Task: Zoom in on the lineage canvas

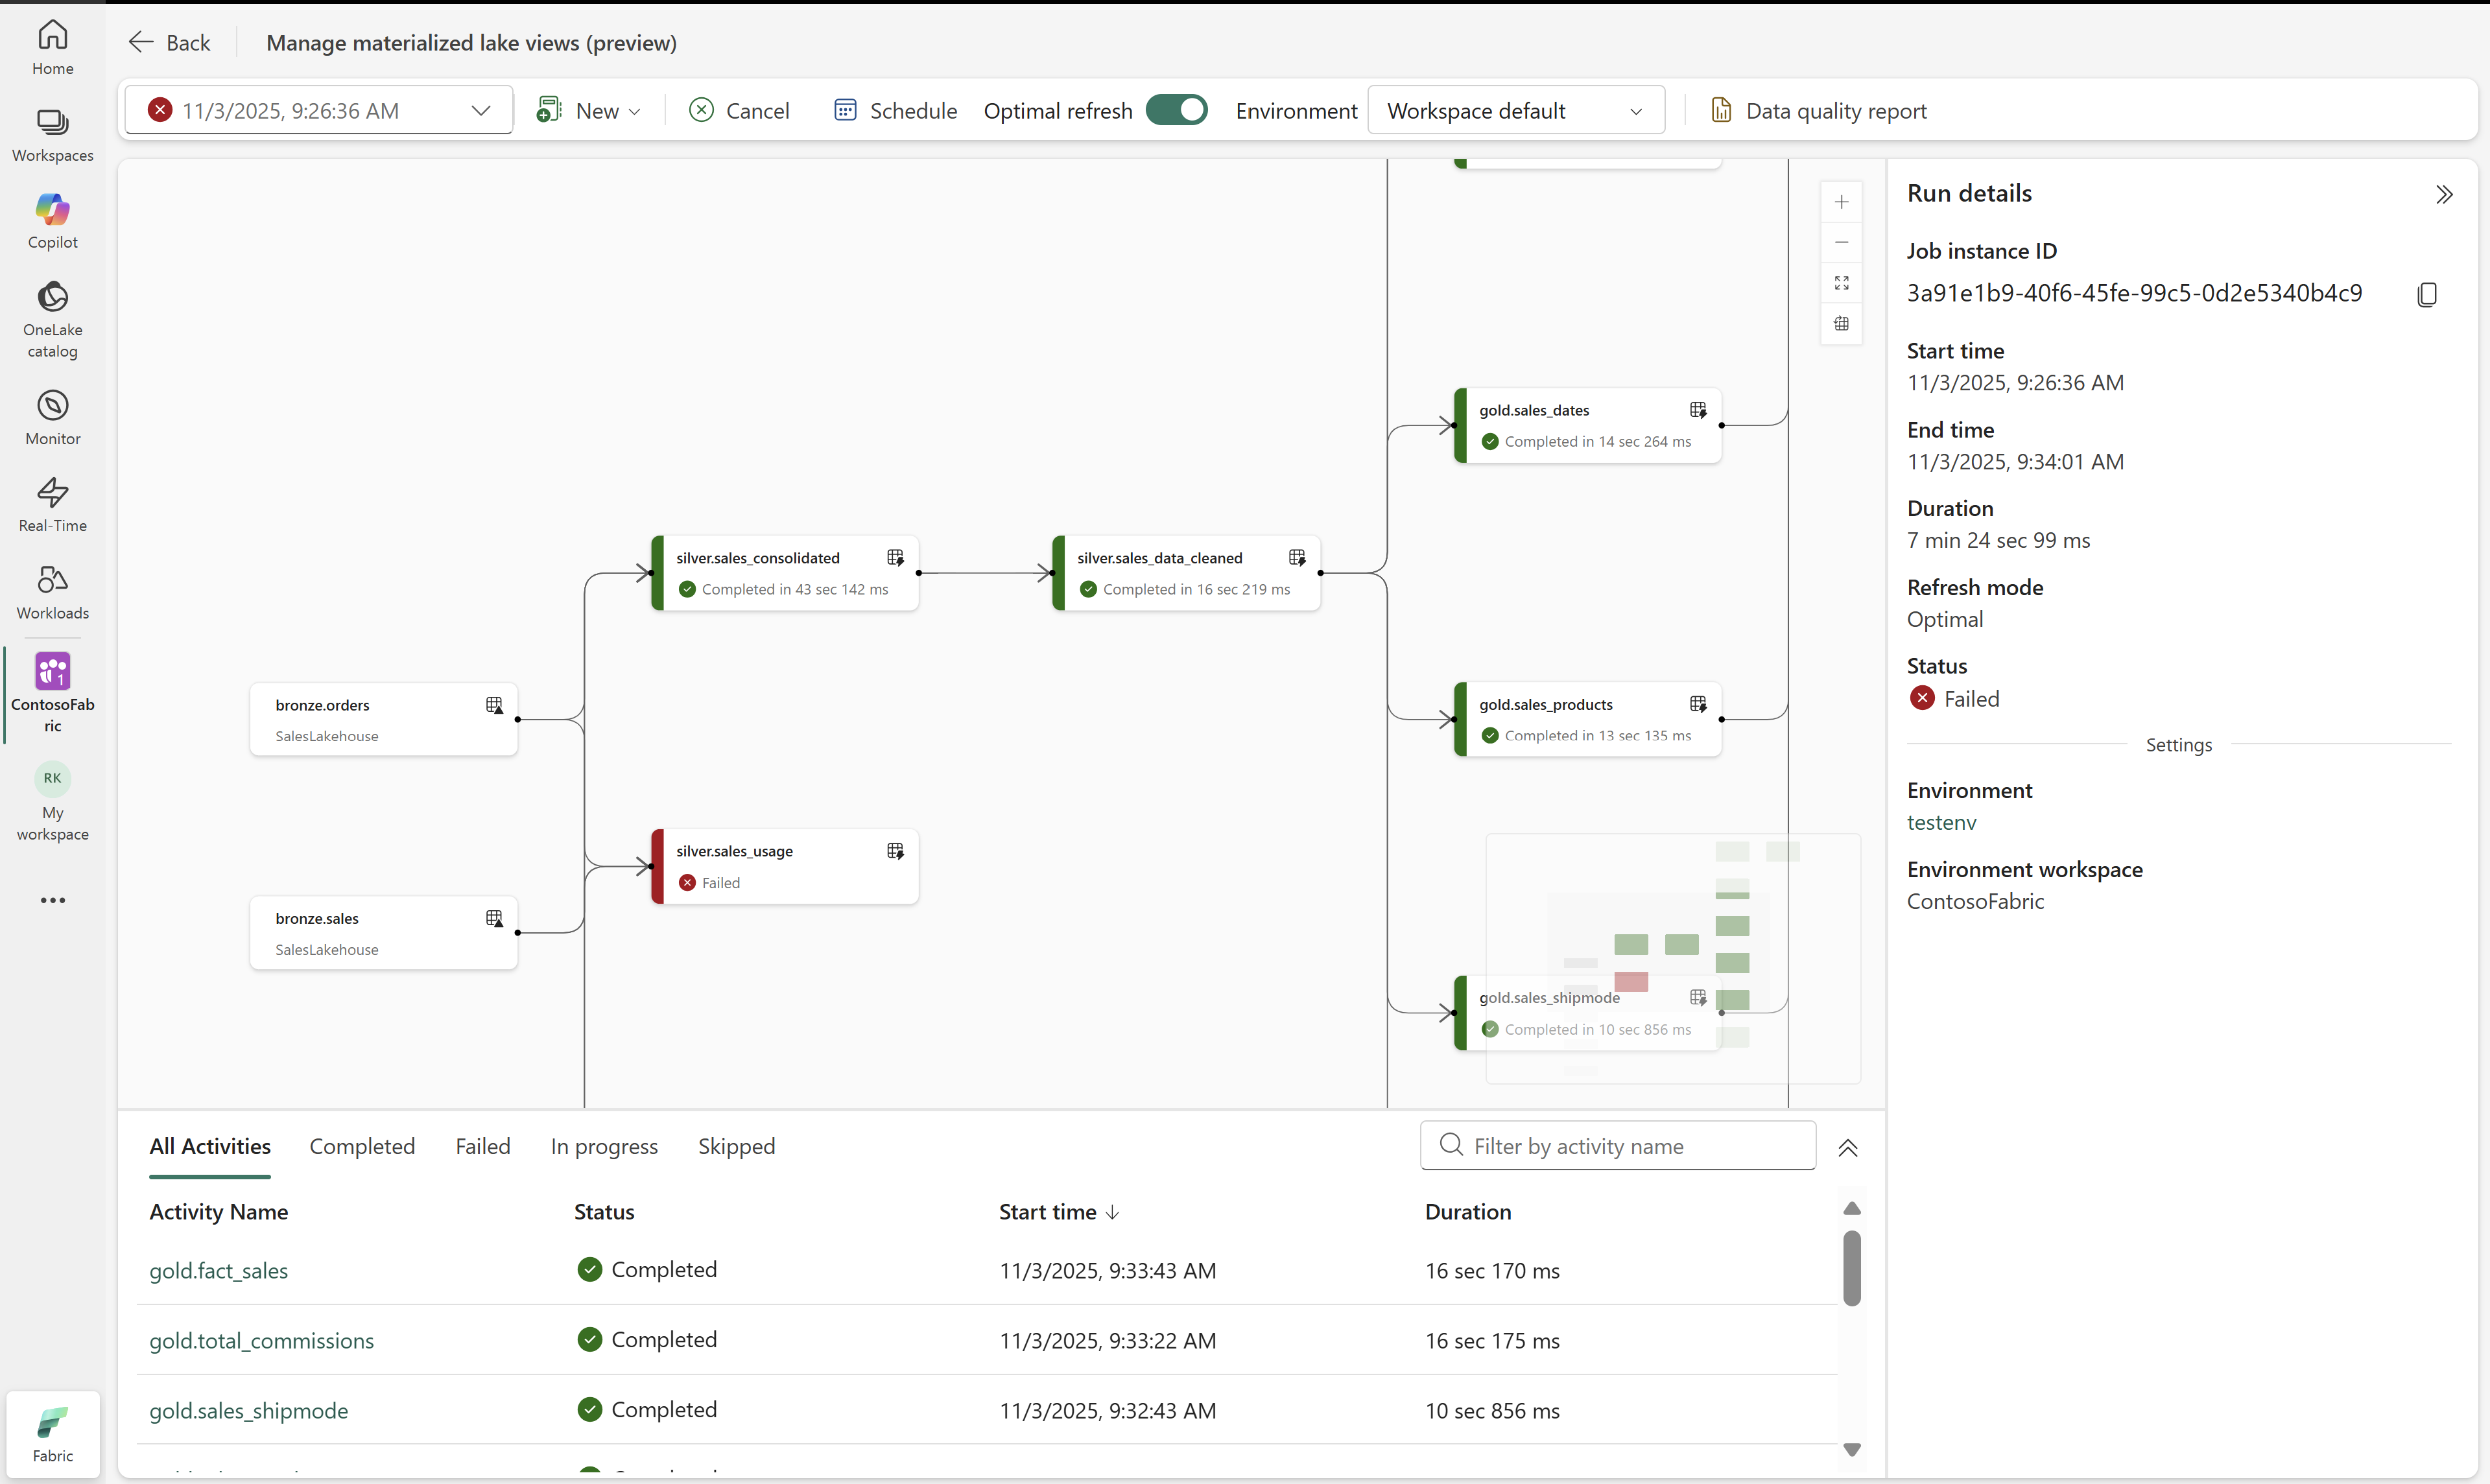Action: point(1841,202)
